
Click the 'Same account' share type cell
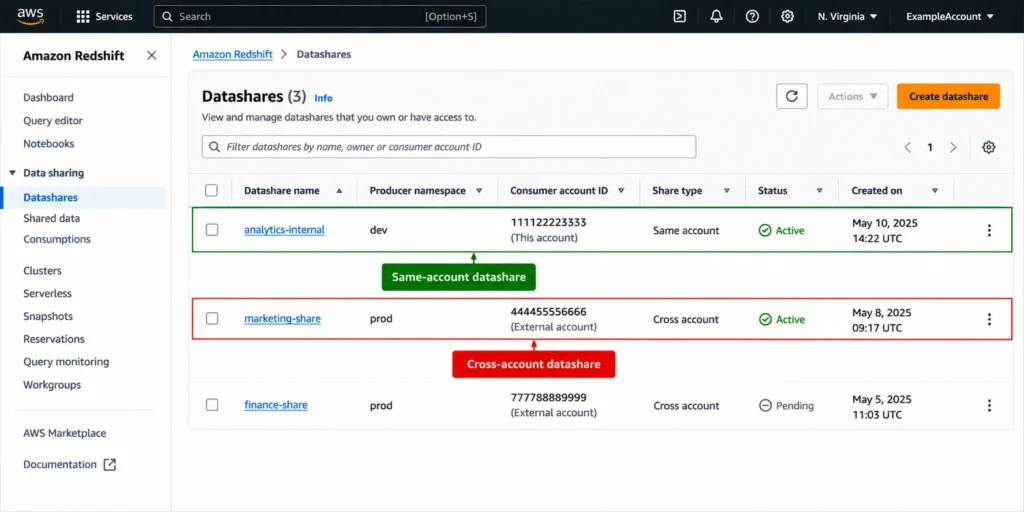pyautogui.click(x=686, y=231)
